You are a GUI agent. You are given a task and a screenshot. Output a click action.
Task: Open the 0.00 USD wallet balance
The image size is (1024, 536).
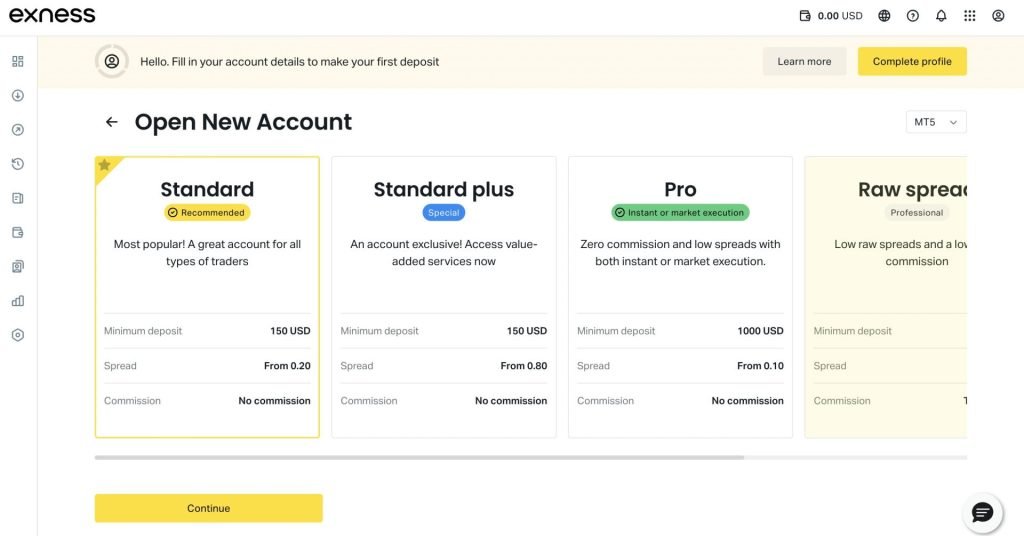click(x=831, y=16)
